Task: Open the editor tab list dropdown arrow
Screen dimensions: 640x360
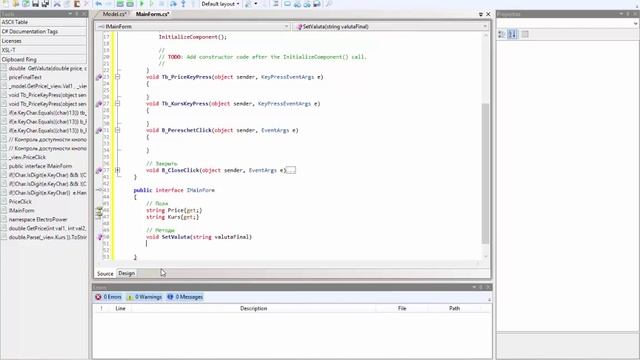Action: (x=480, y=14)
